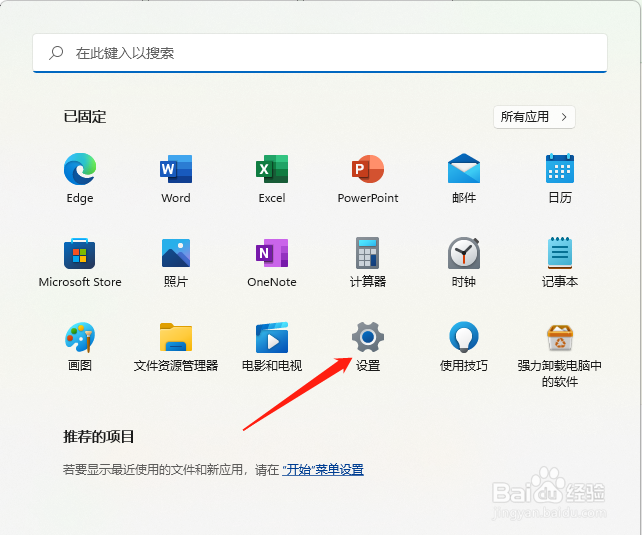Open the 画图 paint app

(80, 337)
